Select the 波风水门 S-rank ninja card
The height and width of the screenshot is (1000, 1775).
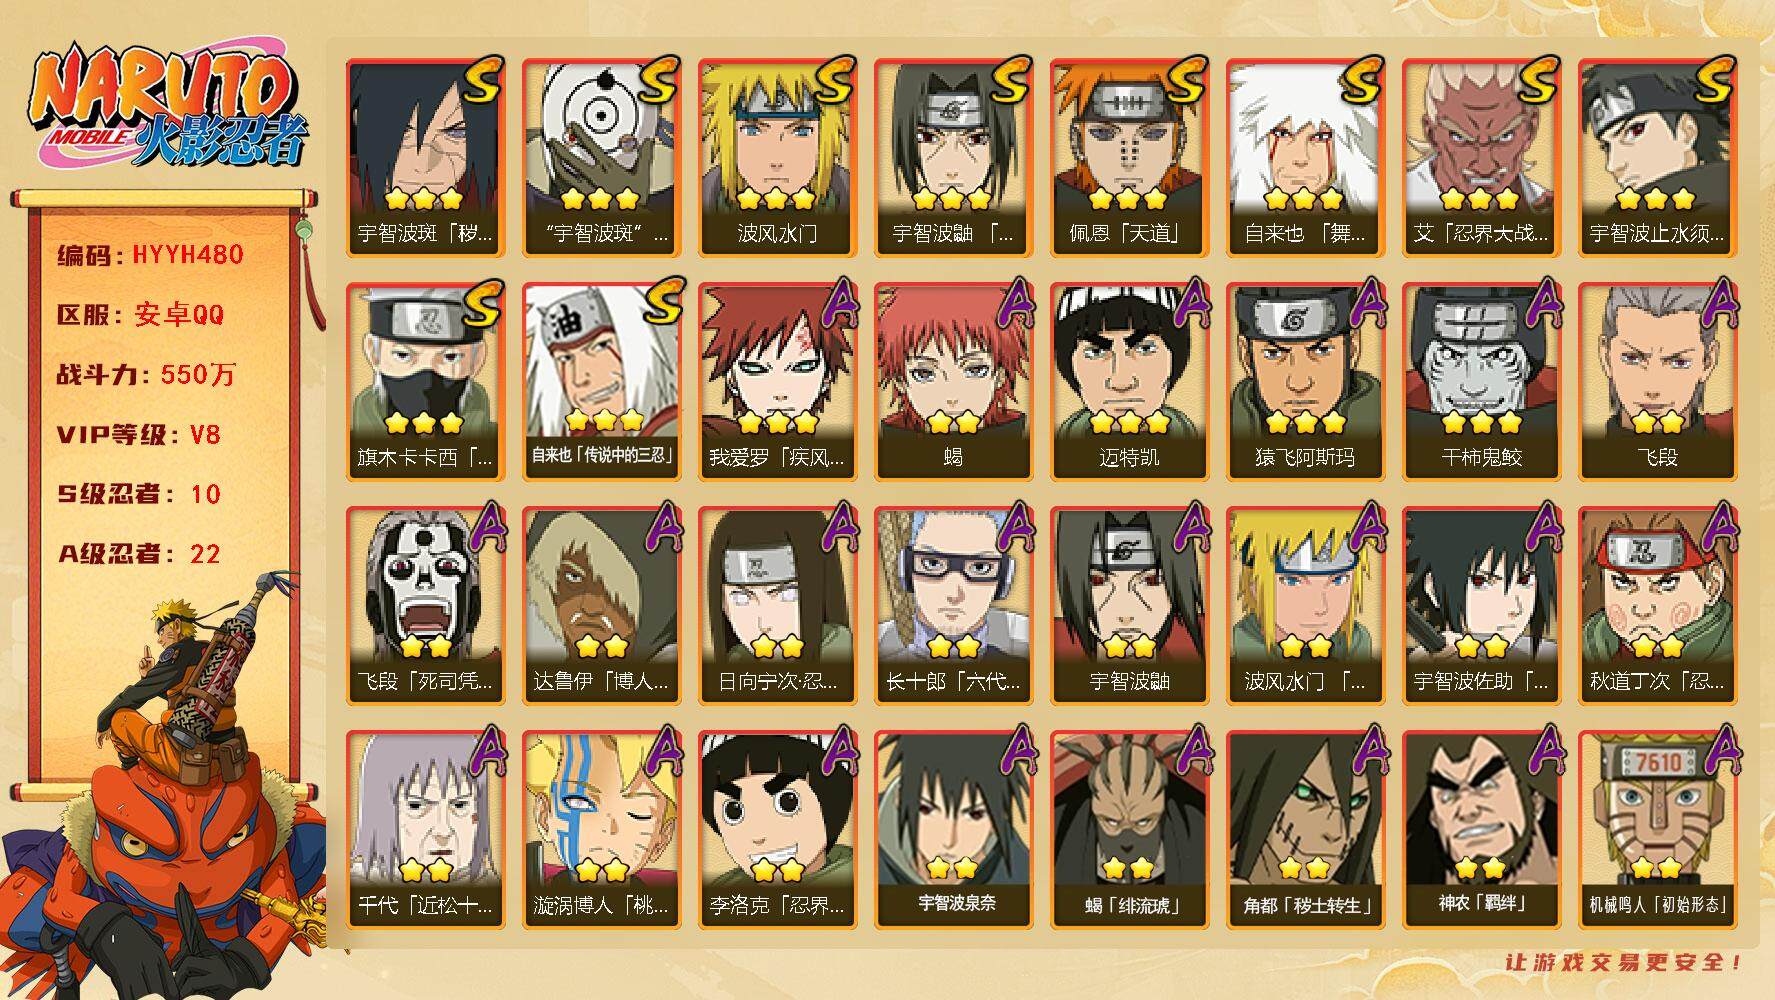[777, 157]
